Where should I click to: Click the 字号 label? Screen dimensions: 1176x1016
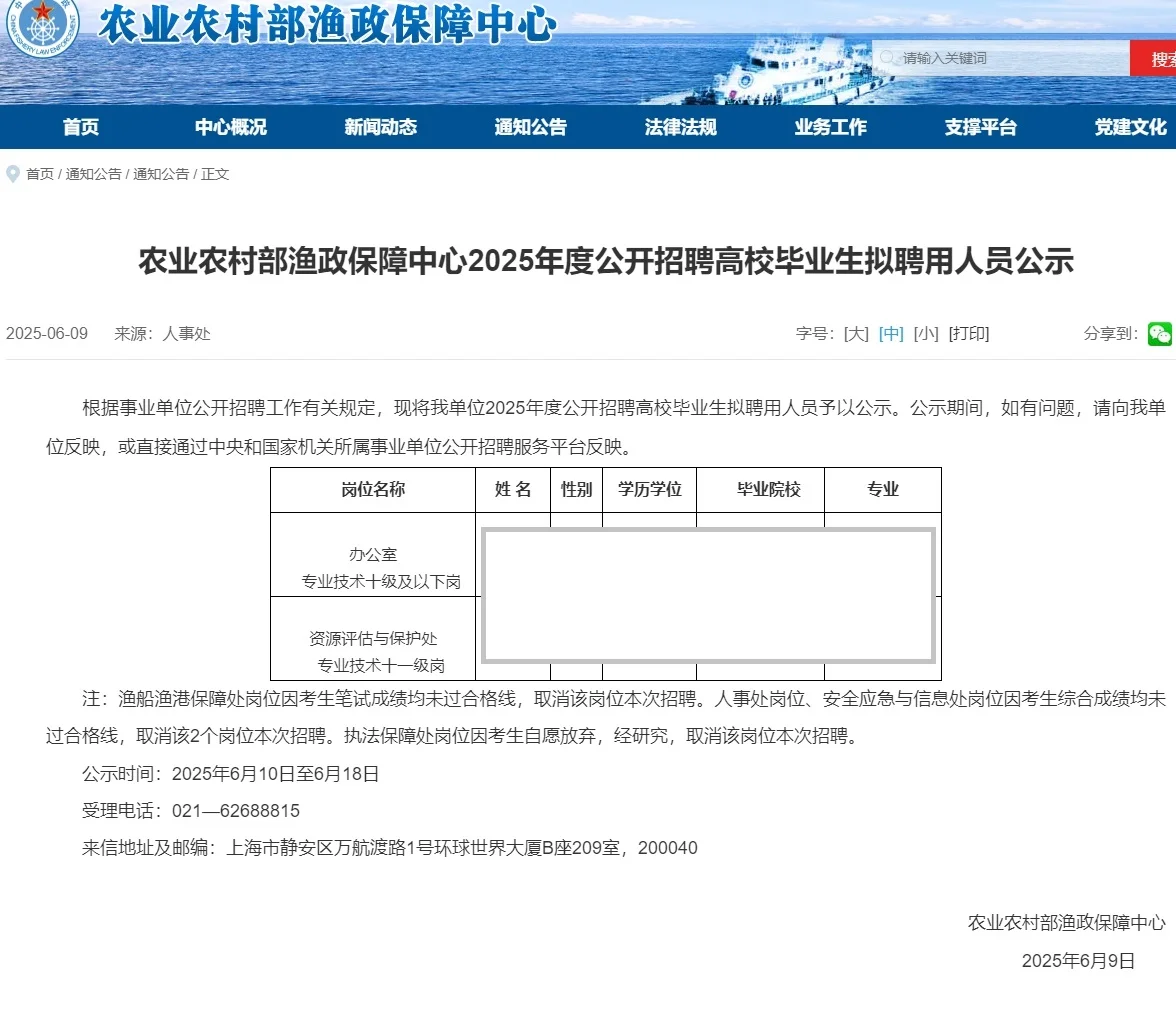coord(815,334)
